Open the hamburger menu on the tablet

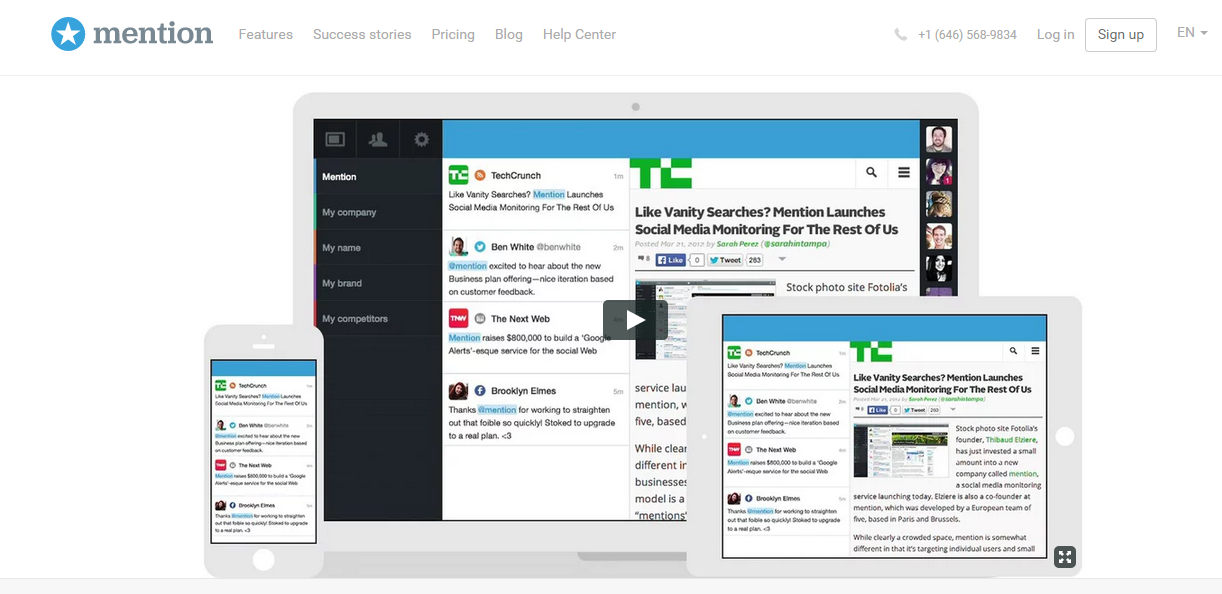pyautogui.click(x=1035, y=351)
